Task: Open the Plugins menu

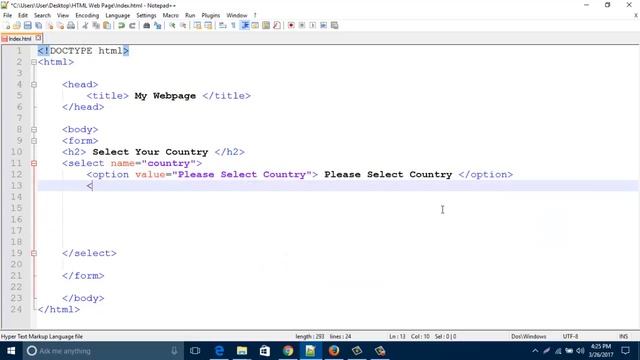Action: point(211,15)
